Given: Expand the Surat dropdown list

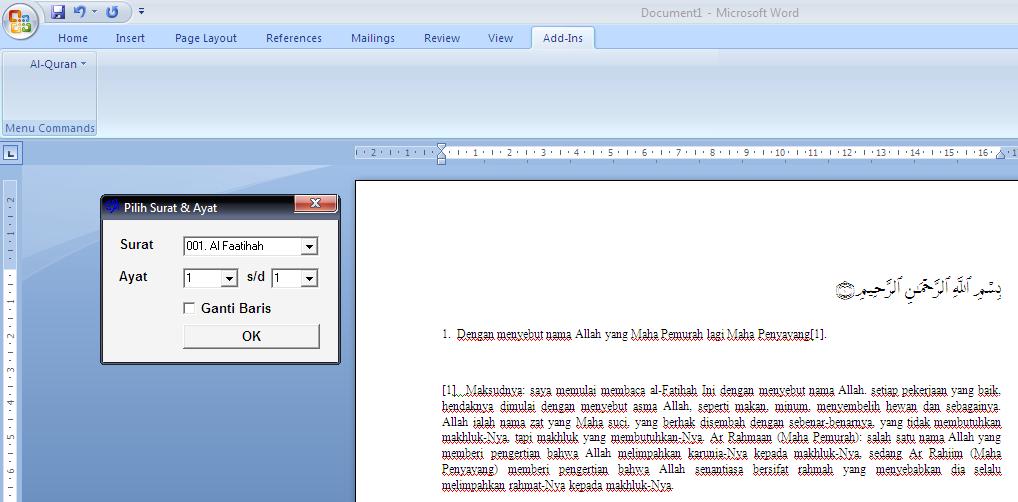Looking at the screenshot, I should [x=310, y=246].
